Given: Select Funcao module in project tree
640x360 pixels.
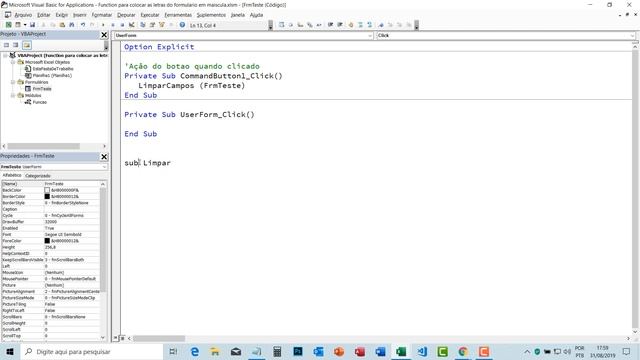Looking at the screenshot, I should tap(40, 102).
